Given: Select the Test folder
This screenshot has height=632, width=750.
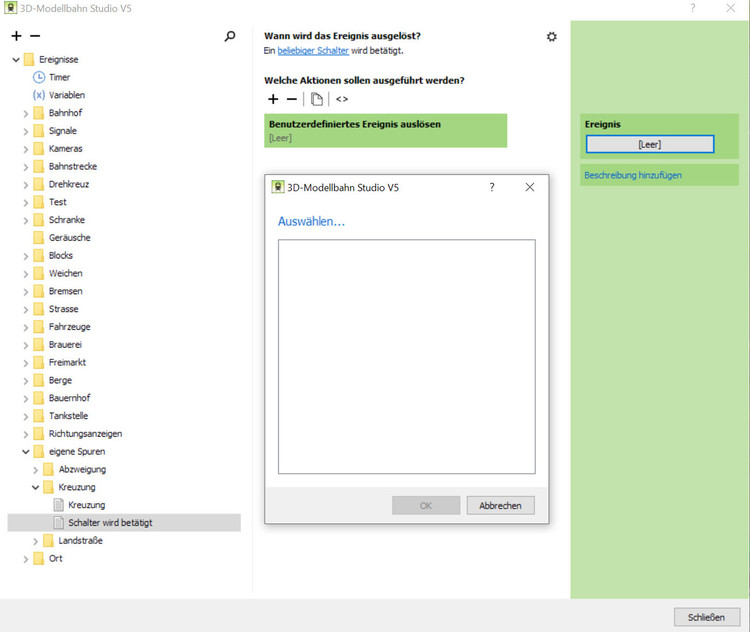Looking at the screenshot, I should pos(57,202).
